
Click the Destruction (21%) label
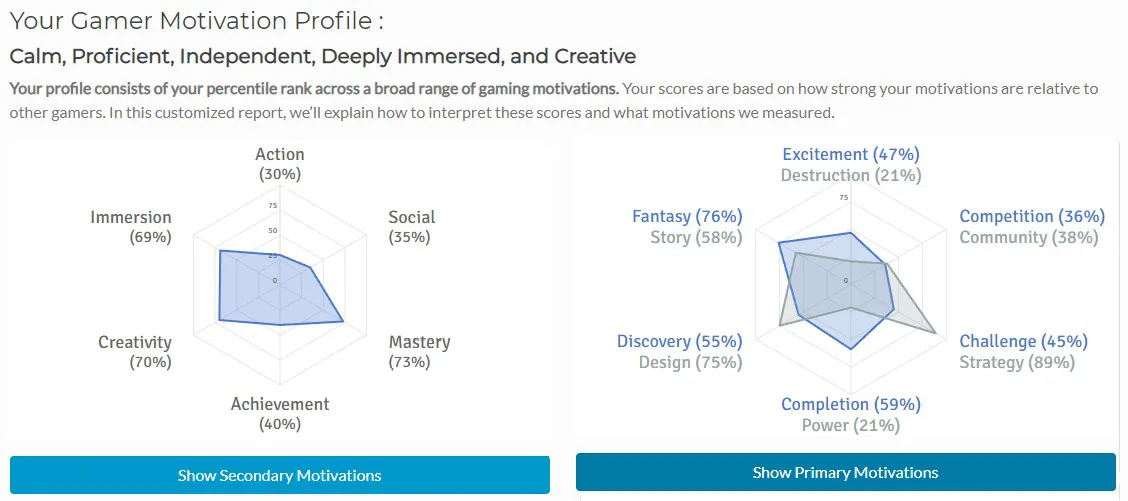pos(851,175)
